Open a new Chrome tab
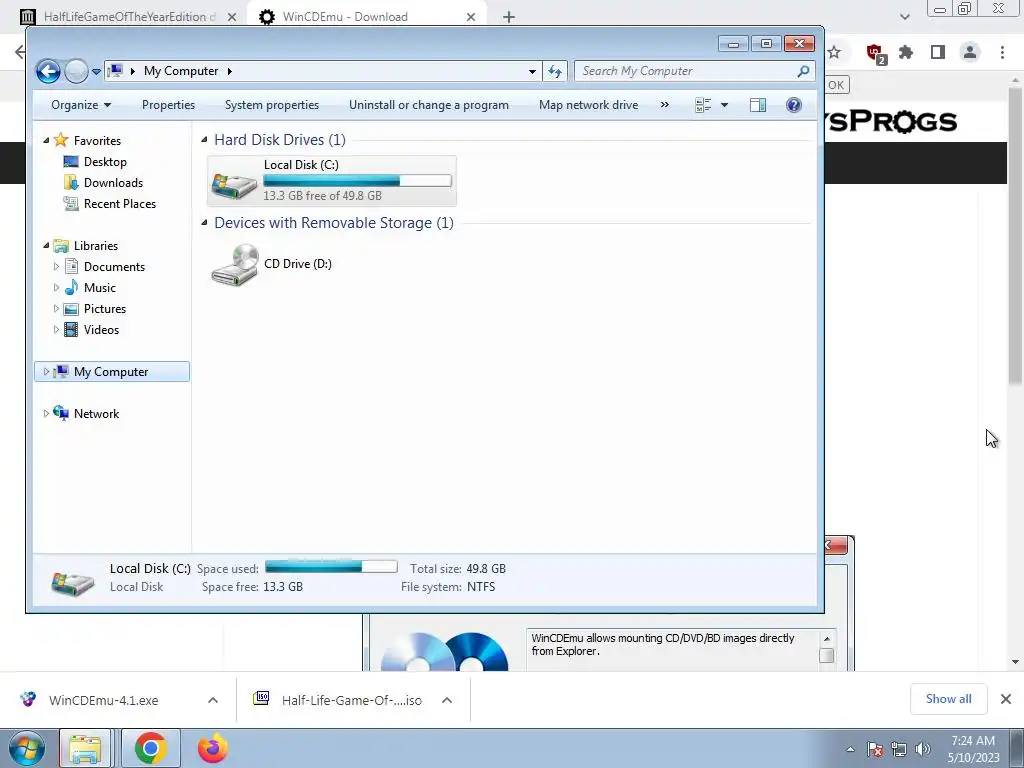 (509, 17)
